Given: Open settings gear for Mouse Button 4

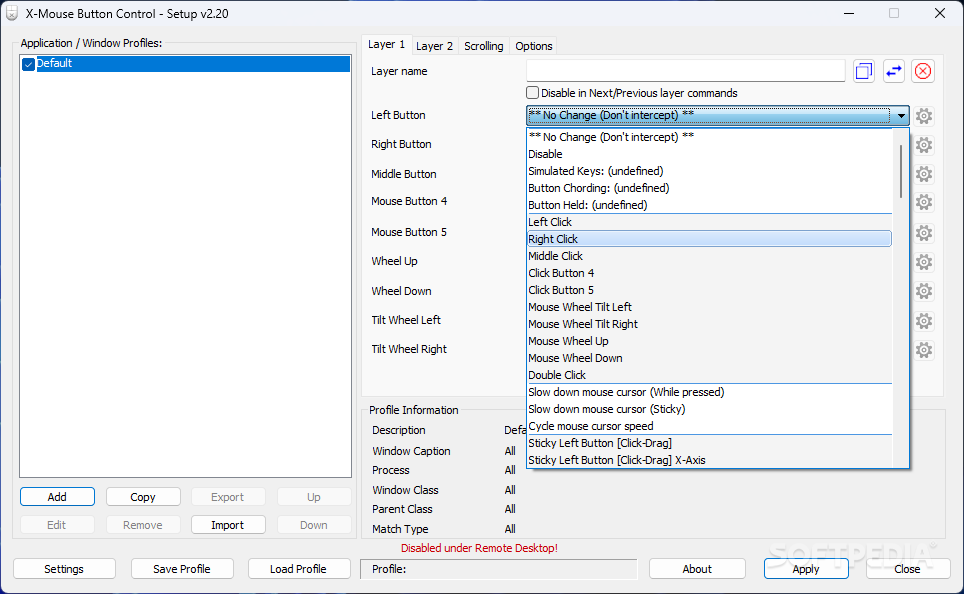Looking at the screenshot, I should pyautogui.click(x=923, y=202).
